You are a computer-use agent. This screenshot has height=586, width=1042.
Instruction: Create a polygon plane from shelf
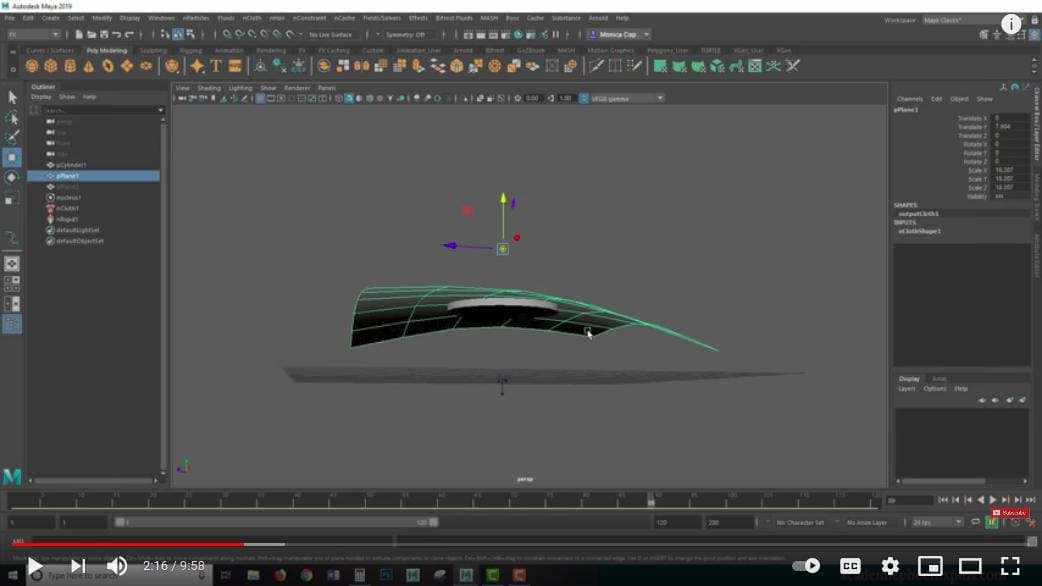127,66
